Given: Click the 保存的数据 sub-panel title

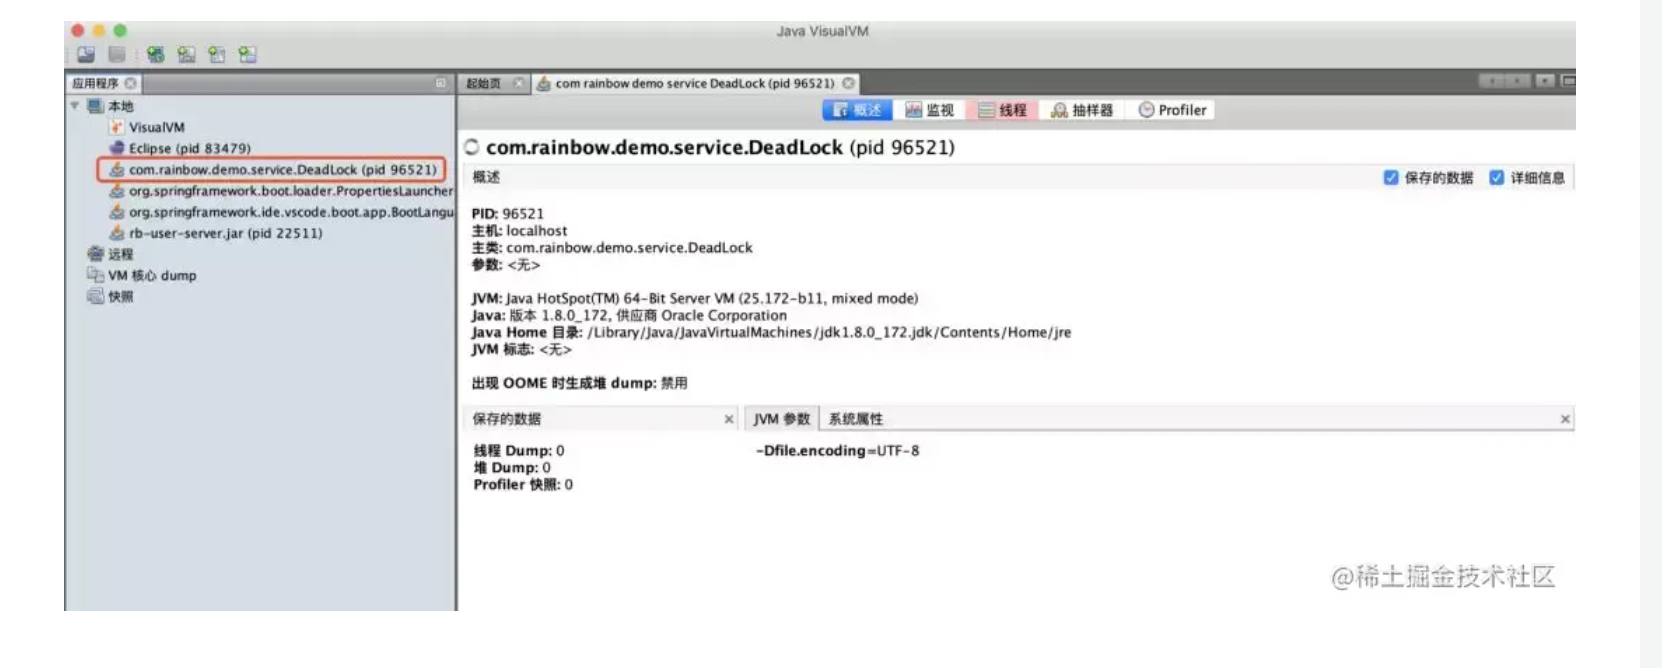Looking at the screenshot, I should pyautogui.click(x=507, y=419).
